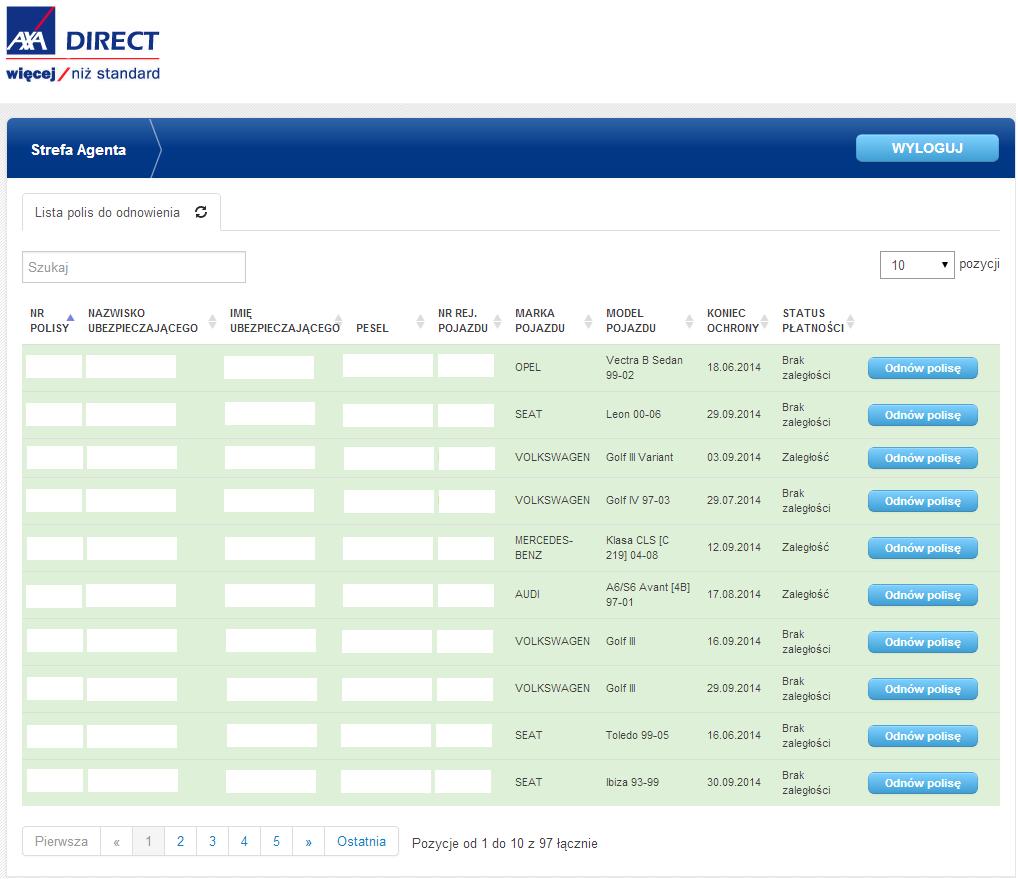Viewport: 1018px width, 879px height.
Task: Log out with the WYLOGUJ button
Action: point(927,148)
